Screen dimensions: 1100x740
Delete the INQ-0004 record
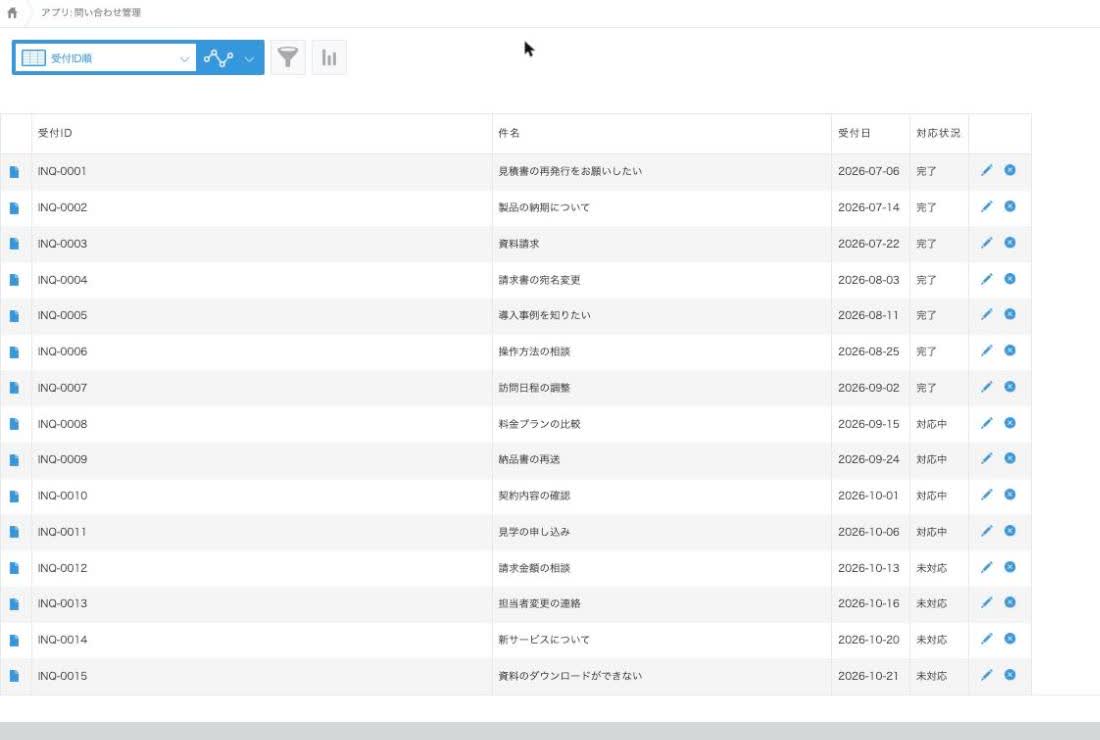tap(1010, 278)
